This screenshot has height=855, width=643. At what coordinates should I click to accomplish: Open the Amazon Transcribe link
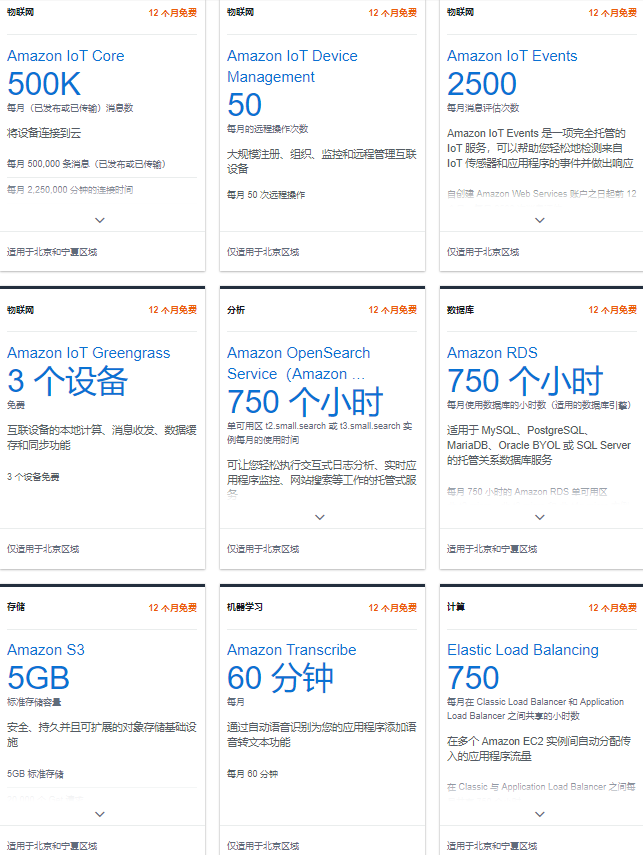tap(291, 650)
